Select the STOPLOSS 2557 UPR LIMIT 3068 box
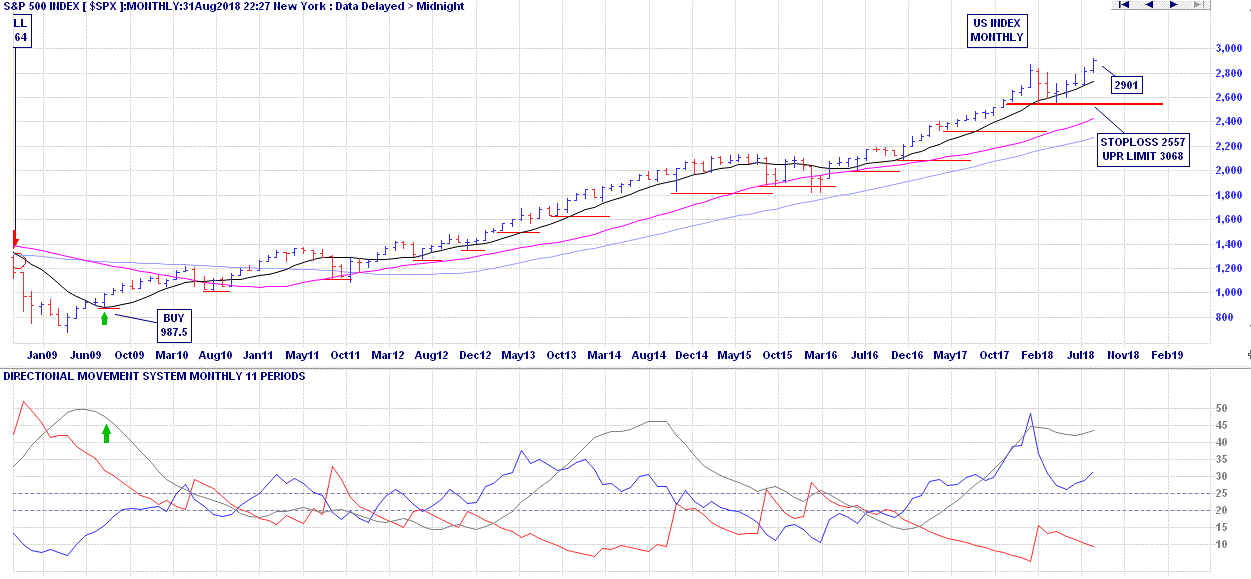Screen dimensions: 1251x579 [x=1143, y=149]
